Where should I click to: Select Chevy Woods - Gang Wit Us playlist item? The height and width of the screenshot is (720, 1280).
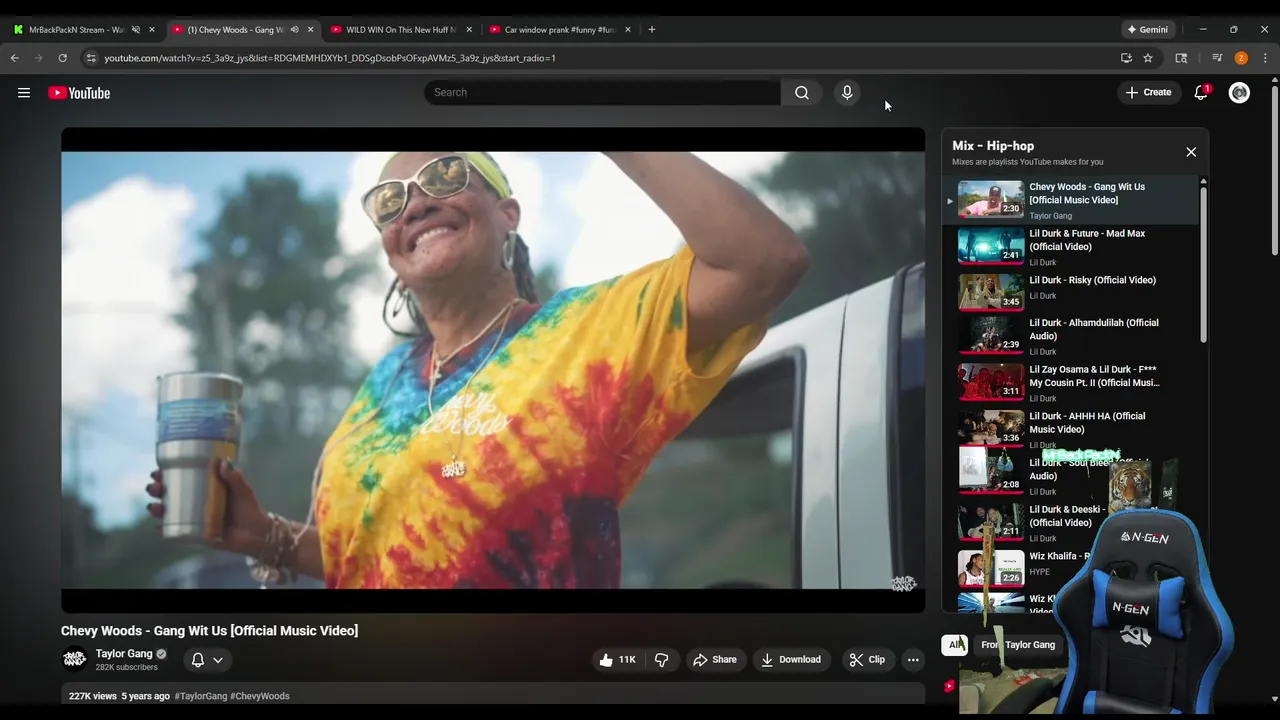point(1071,200)
